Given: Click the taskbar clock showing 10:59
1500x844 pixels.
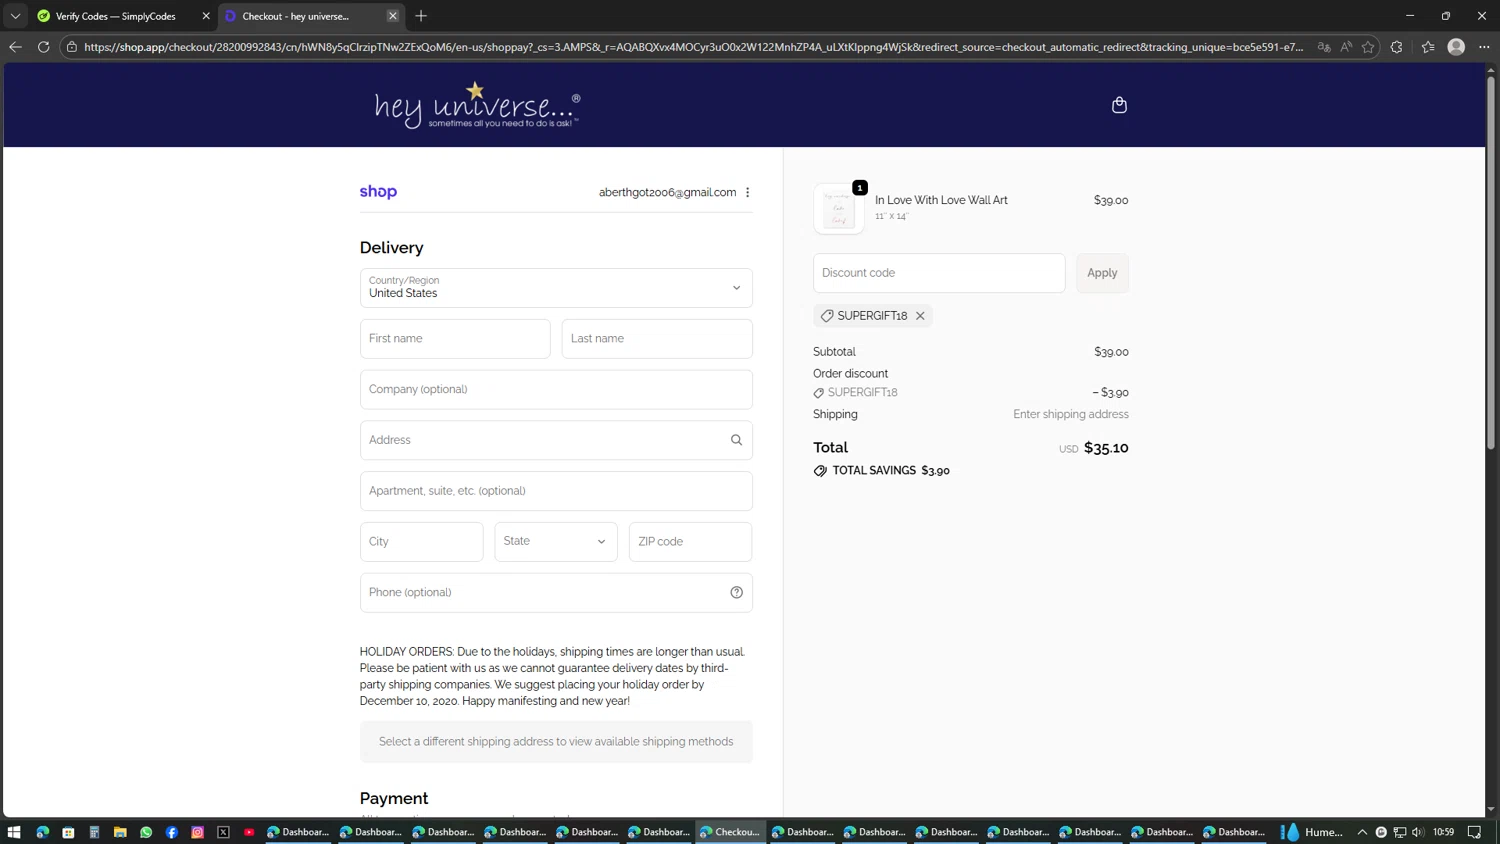Looking at the screenshot, I should click(x=1444, y=832).
